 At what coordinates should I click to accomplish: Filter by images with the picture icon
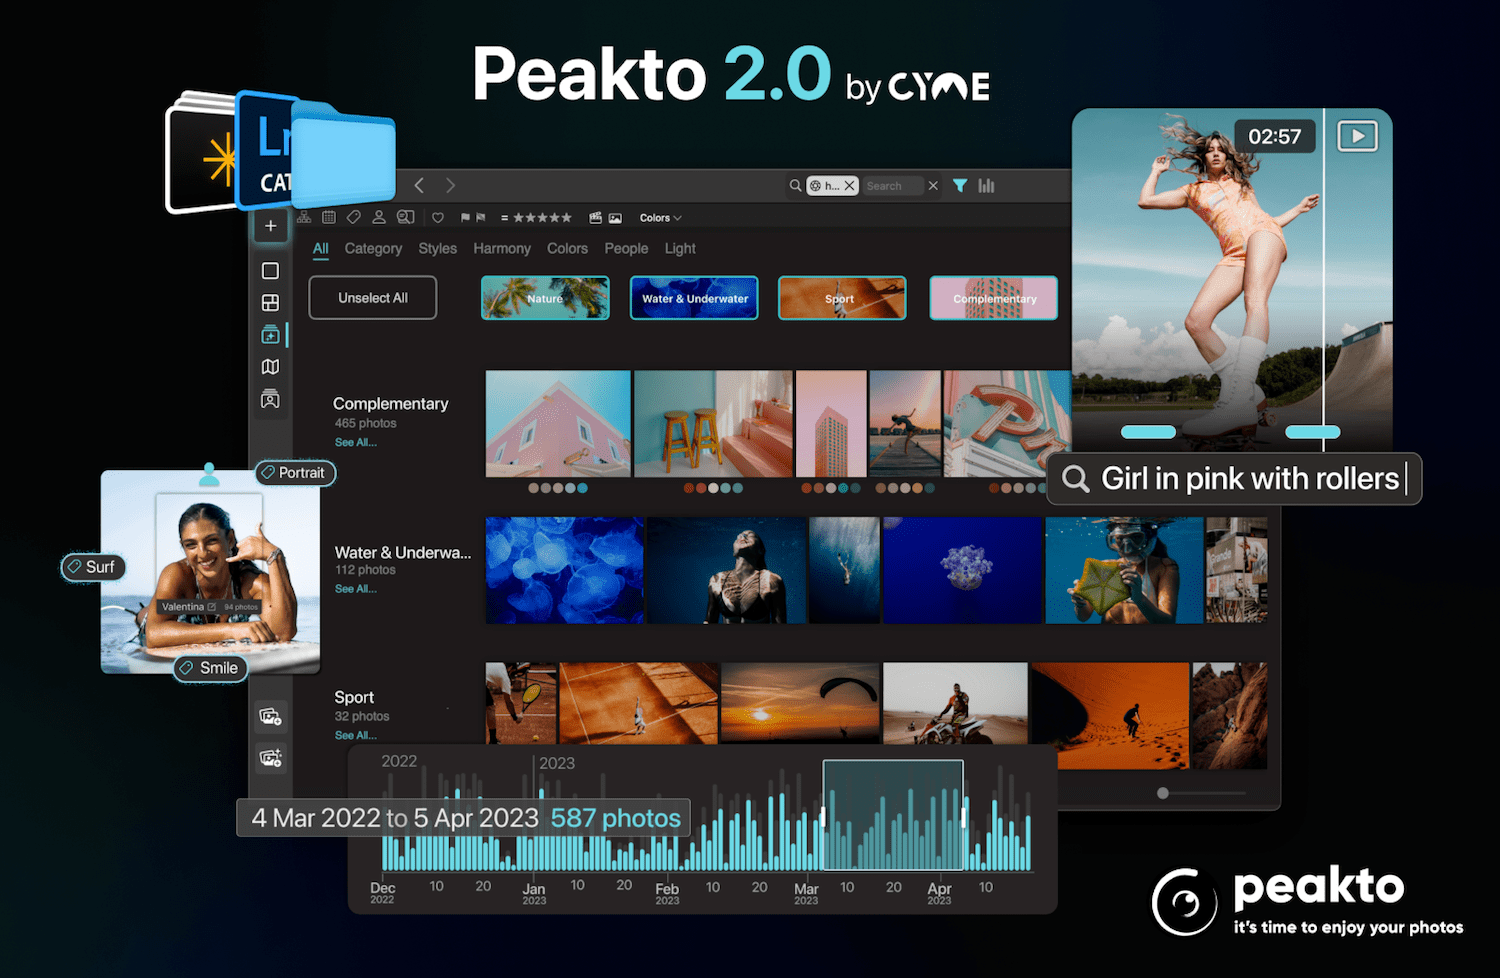[616, 218]
